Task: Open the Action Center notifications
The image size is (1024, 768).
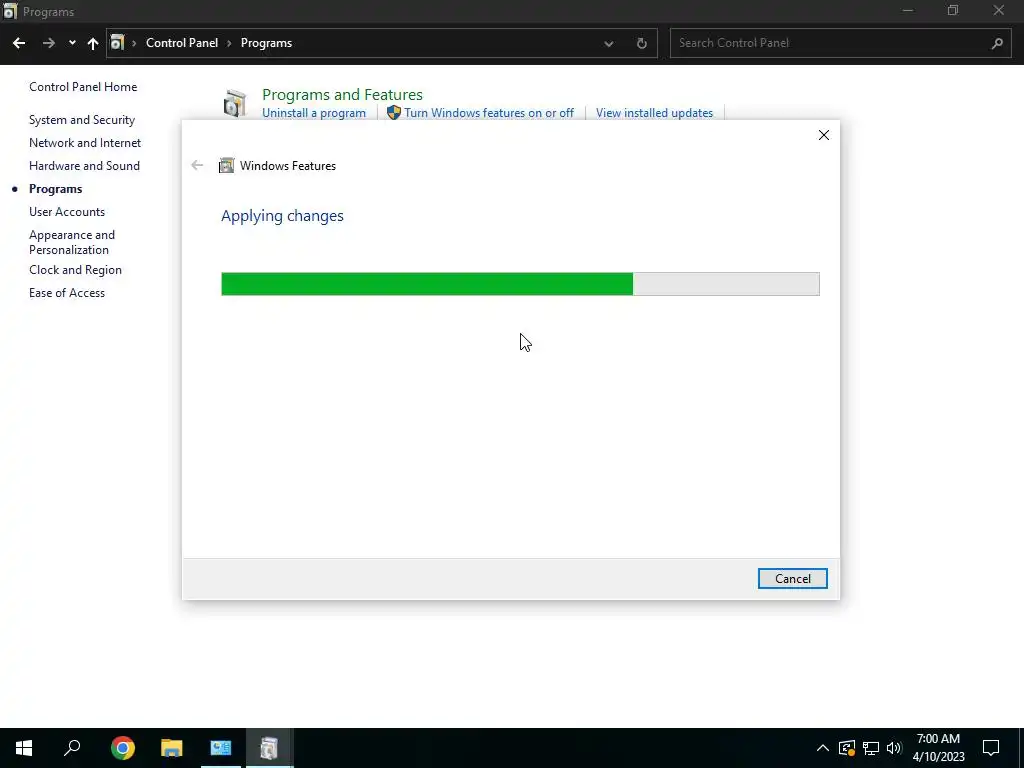Action: coord(991,748)
